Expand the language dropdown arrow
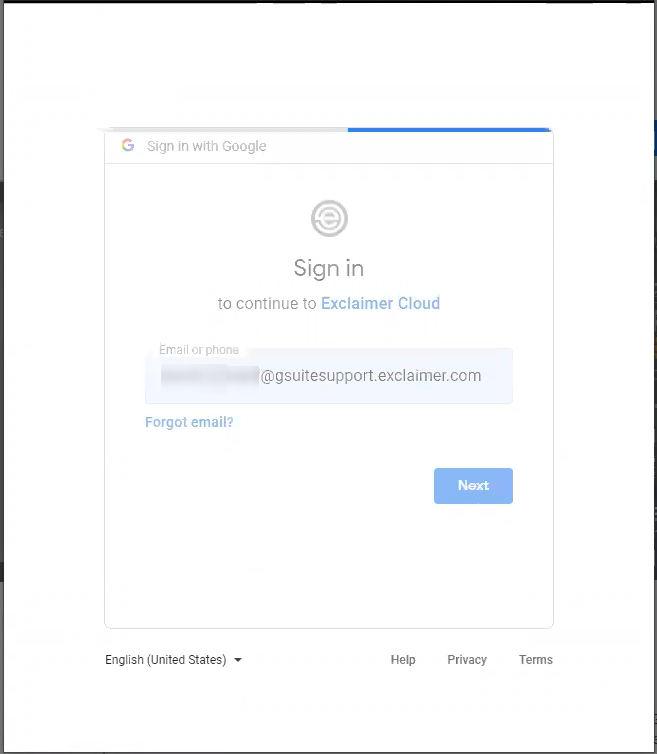The image size is (657, 754). pyautogui.click(x=238, y=660)
